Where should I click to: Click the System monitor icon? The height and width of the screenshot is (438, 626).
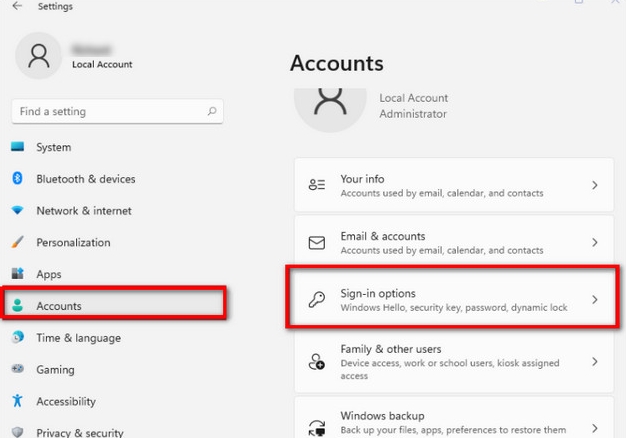coord(18,147)
